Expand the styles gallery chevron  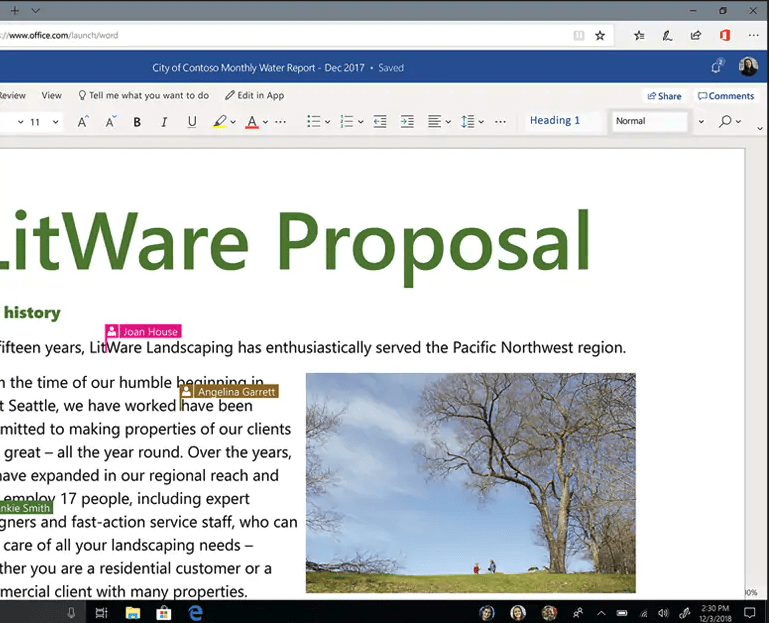pos(701,122)
